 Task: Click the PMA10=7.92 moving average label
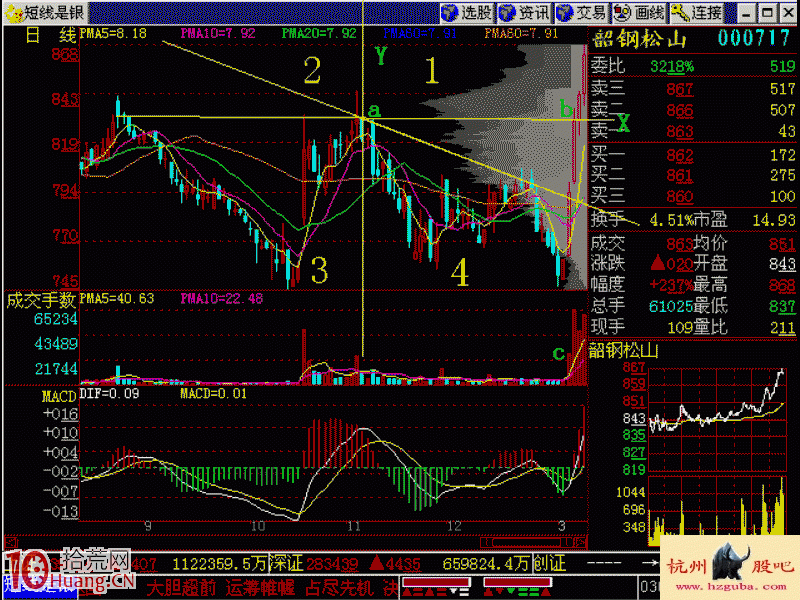tap(218, 34)
